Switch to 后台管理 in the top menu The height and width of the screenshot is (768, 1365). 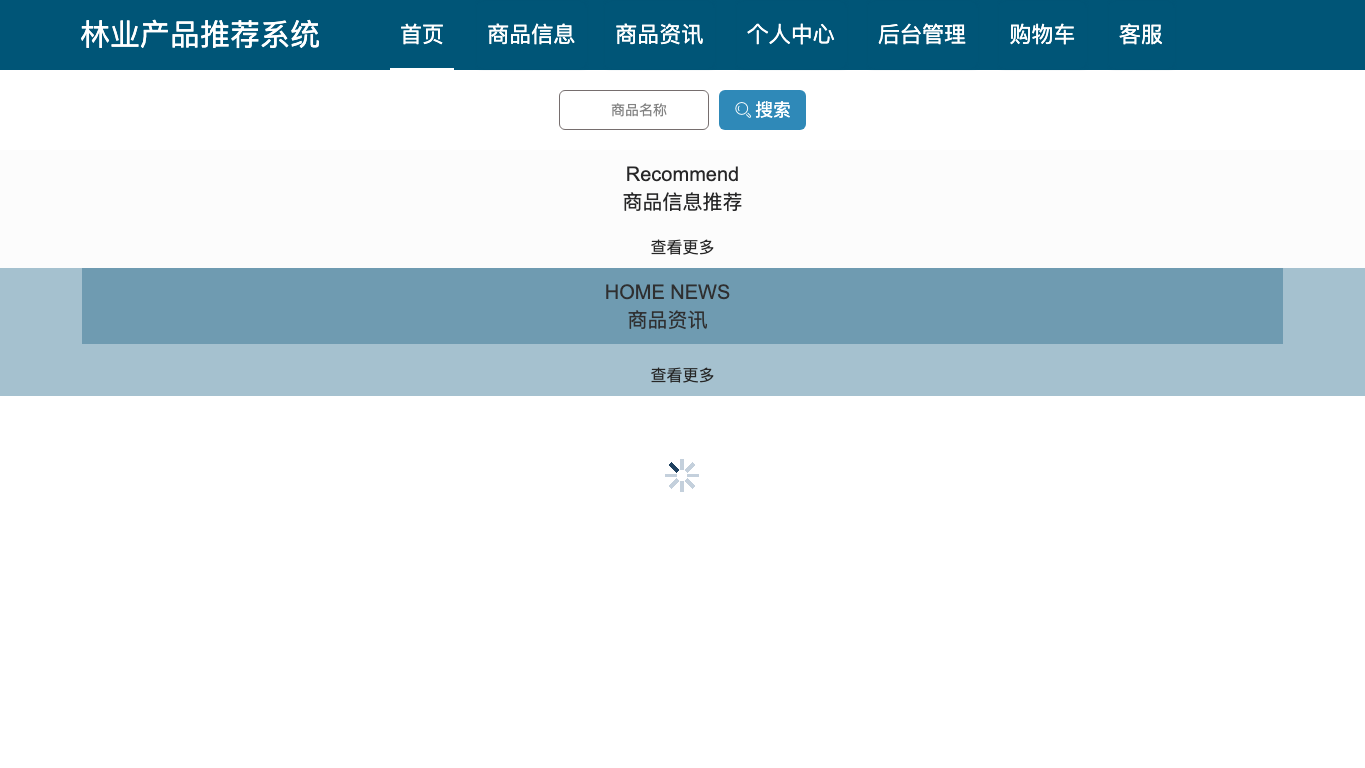tap(921, 35)
